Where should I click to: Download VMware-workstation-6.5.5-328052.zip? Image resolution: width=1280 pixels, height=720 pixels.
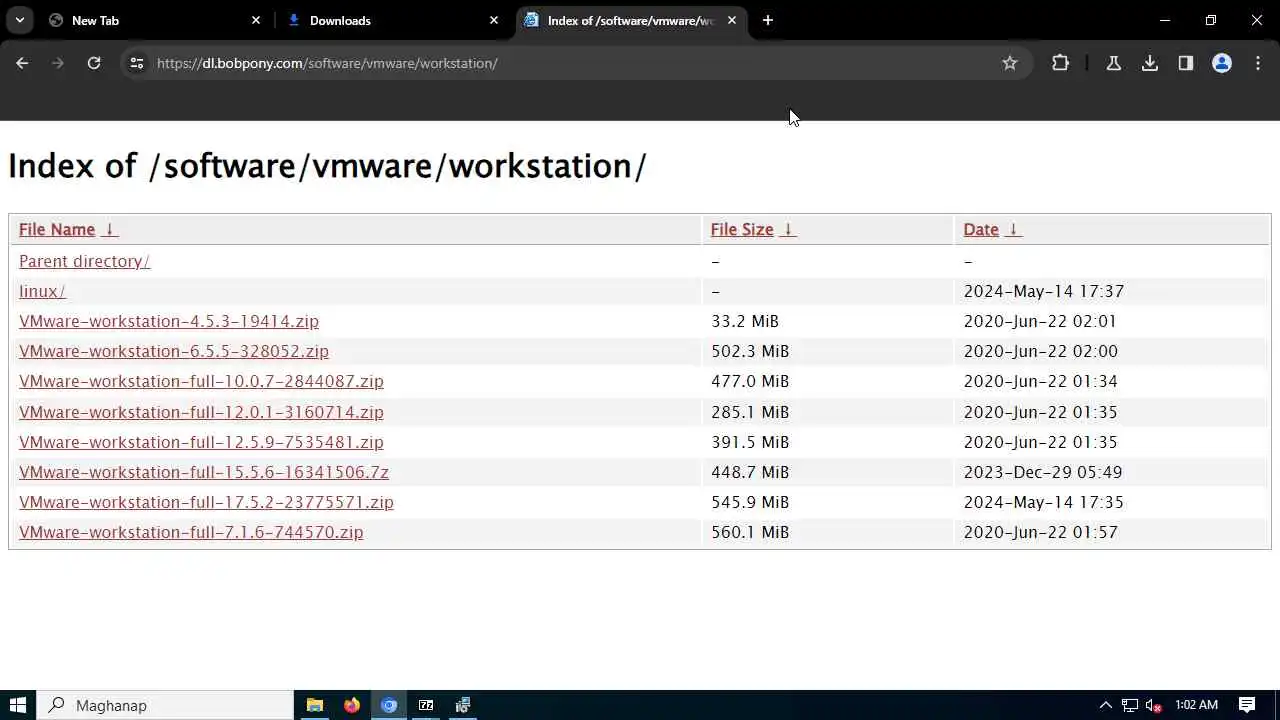click(x=174, y=351)
